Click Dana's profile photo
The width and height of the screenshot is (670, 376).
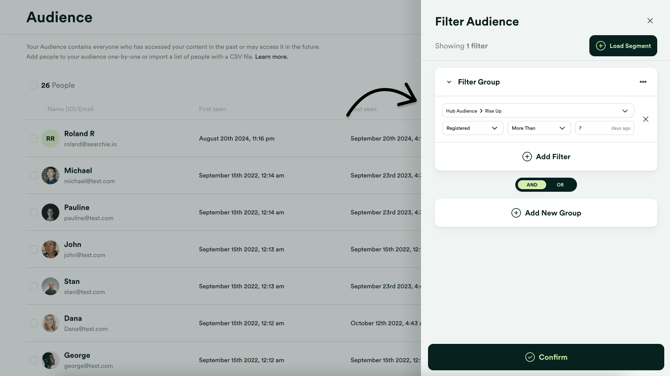coord(50,323)
